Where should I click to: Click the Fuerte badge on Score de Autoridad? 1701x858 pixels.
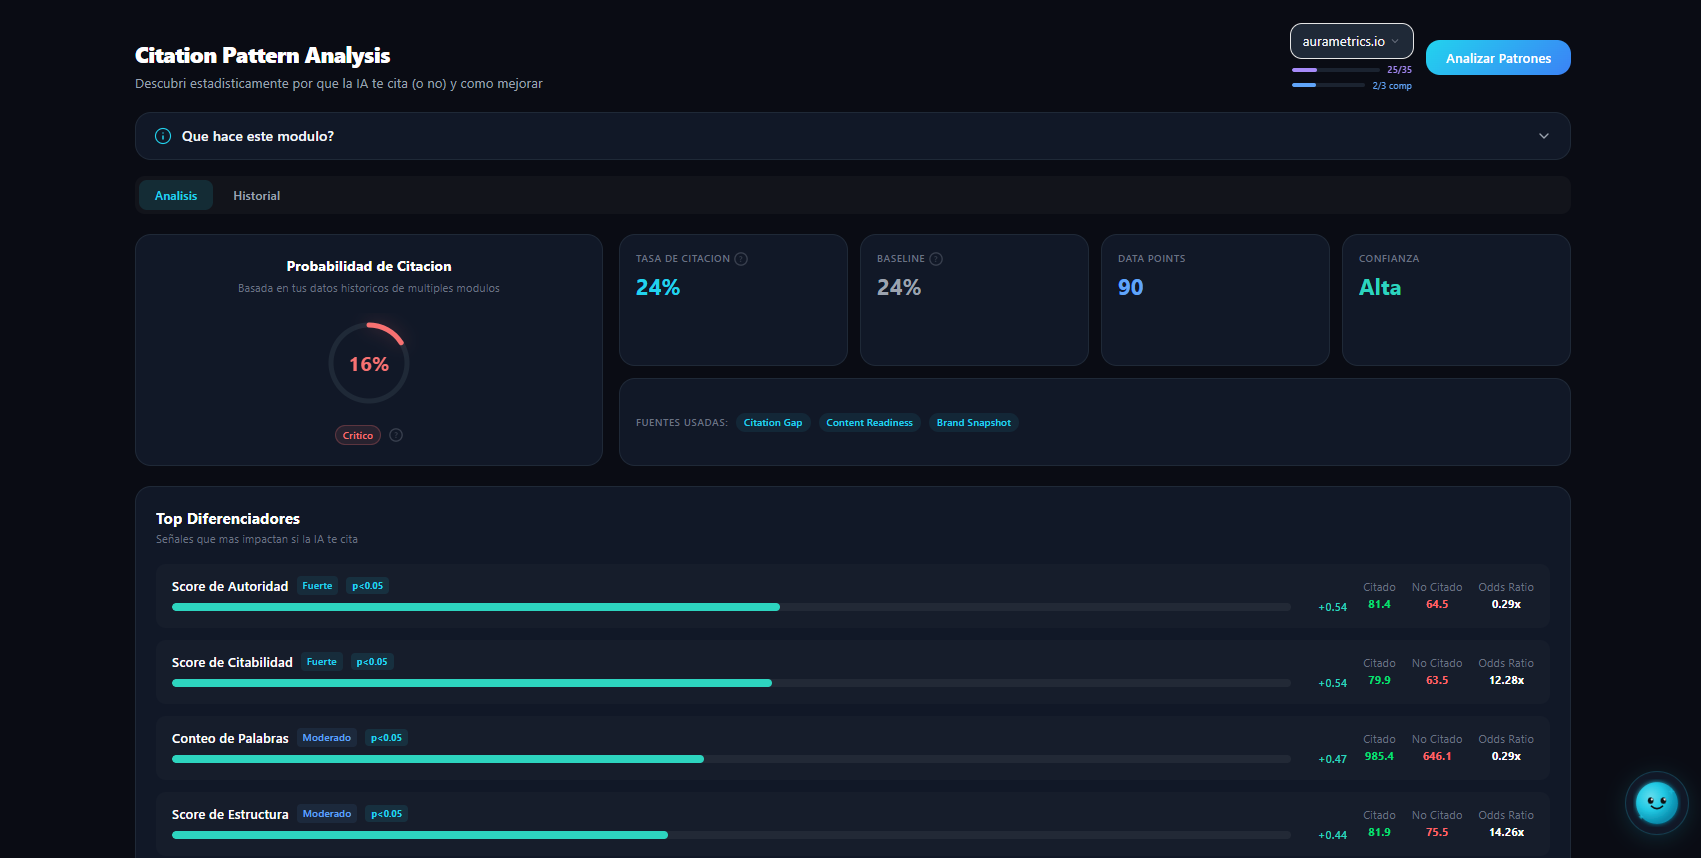tap(317, 586)
